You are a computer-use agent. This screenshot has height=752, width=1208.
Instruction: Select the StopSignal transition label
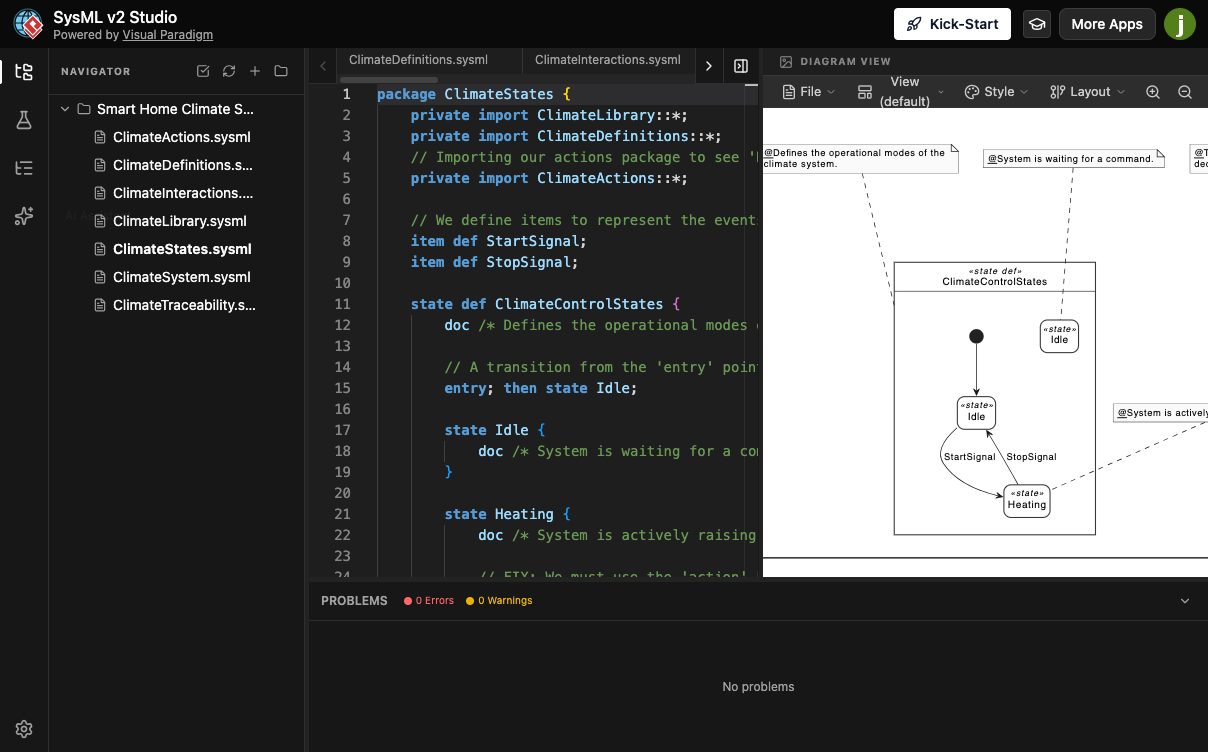pyautogui.click(x=1031, y=457)
